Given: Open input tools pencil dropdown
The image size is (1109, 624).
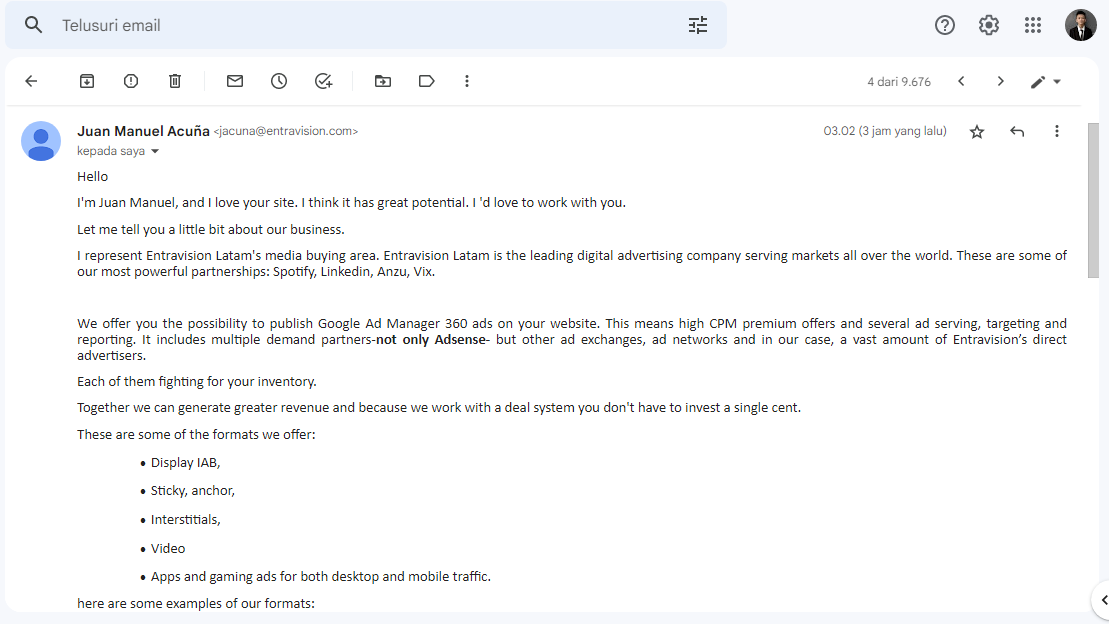Looking at the screenshot, I should coord(1045,82).
